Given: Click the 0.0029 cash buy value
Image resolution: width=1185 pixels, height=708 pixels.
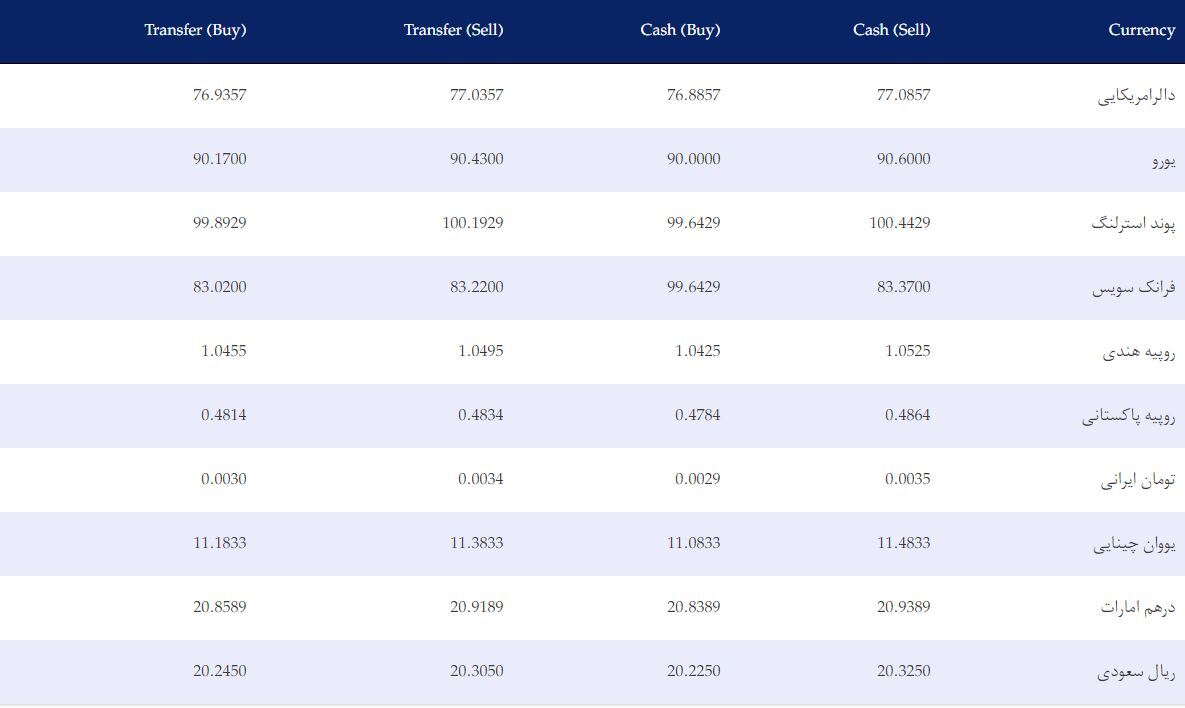Looking at the screenshot, I should coord(698,479).
